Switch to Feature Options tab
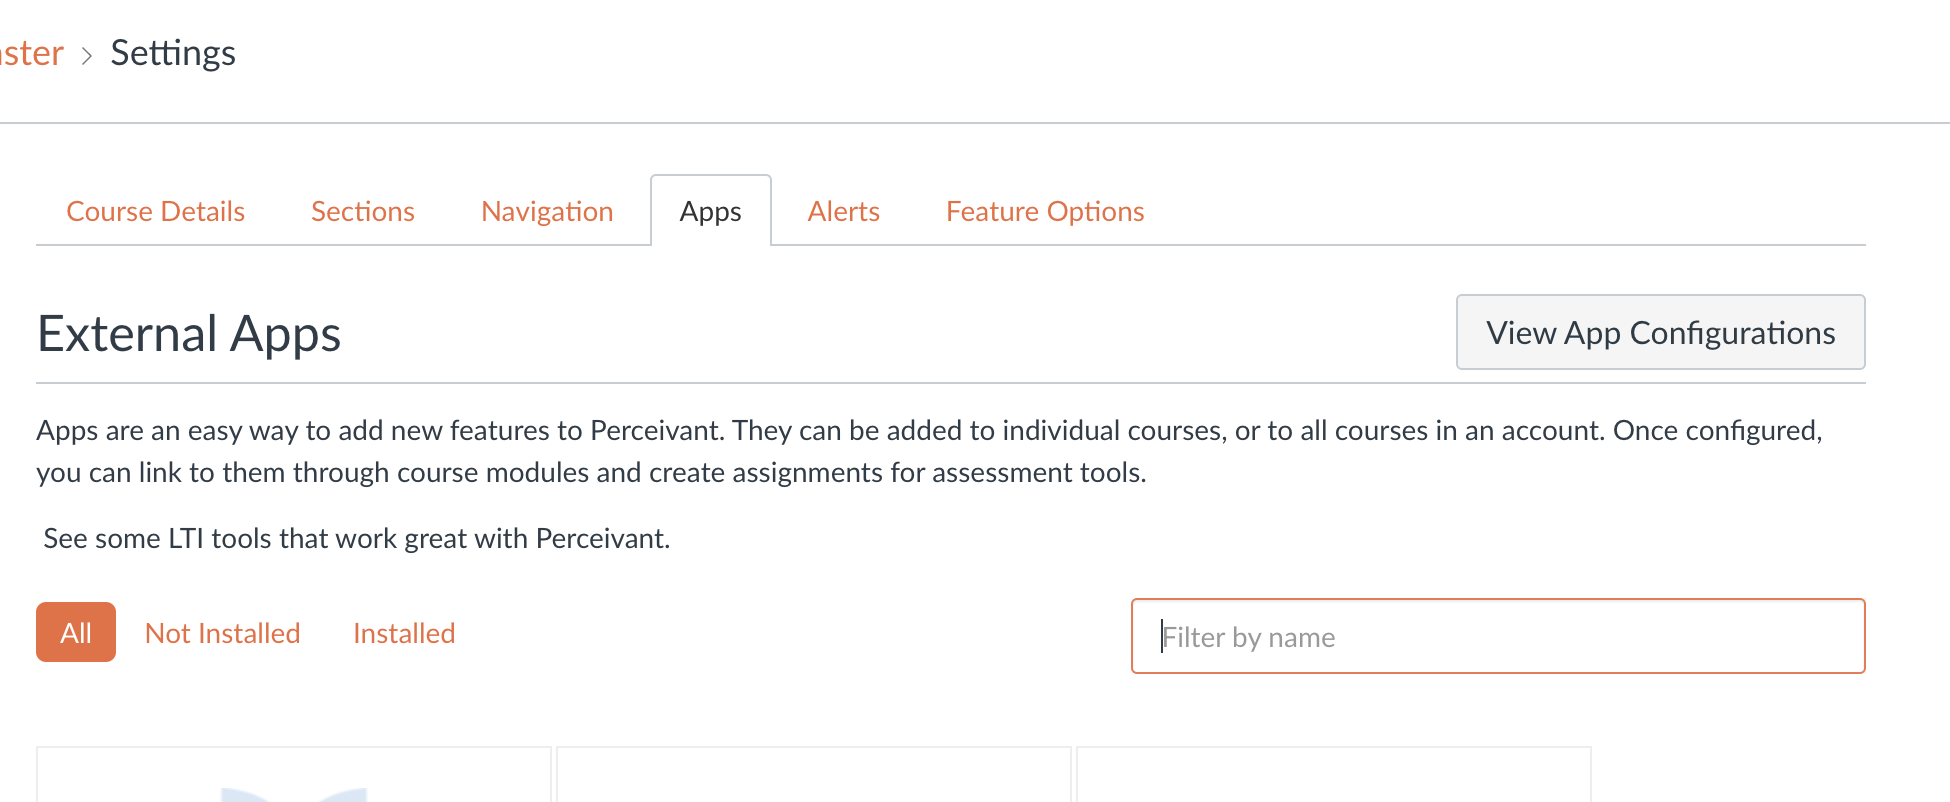The height and width of the screenshot is (802, 1950). (x=1045, y=211)
